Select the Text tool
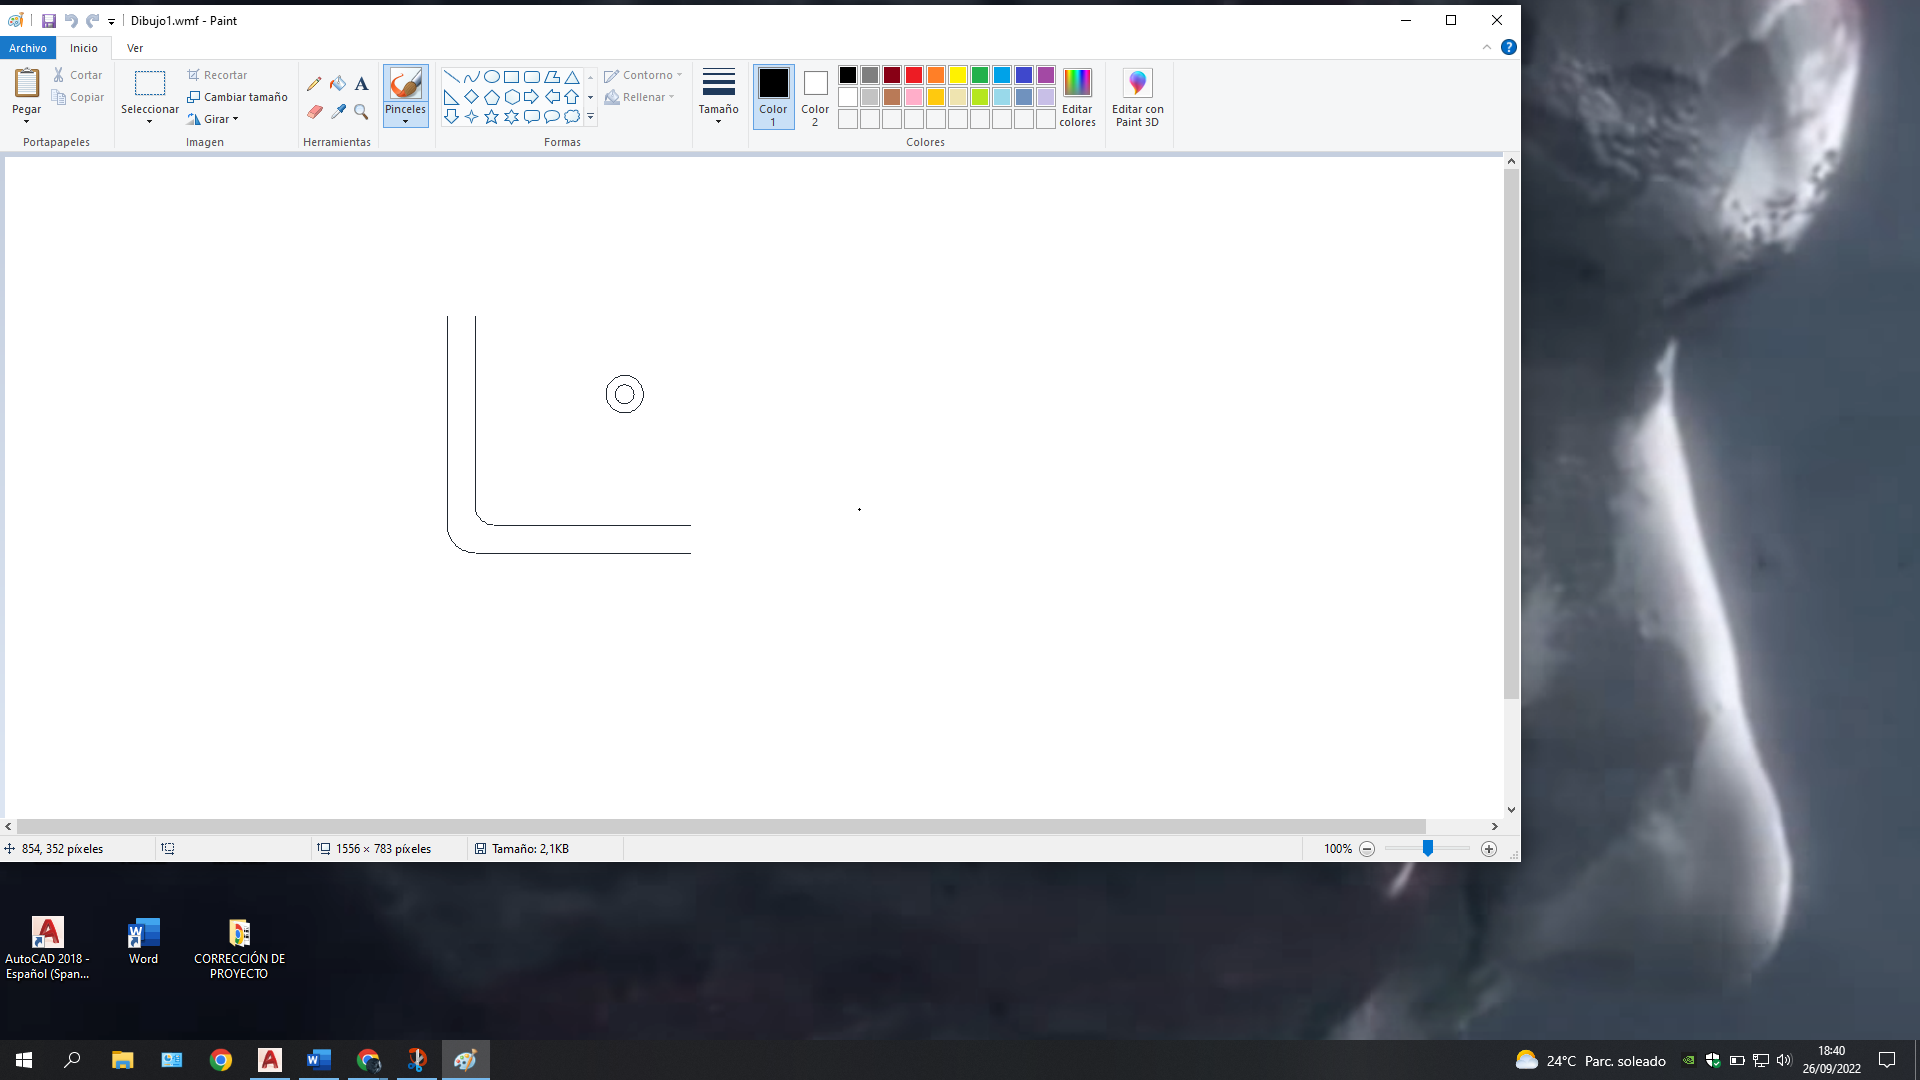Image resolution: width=1920 pixels, height=1080 pixels. [361, 83]
